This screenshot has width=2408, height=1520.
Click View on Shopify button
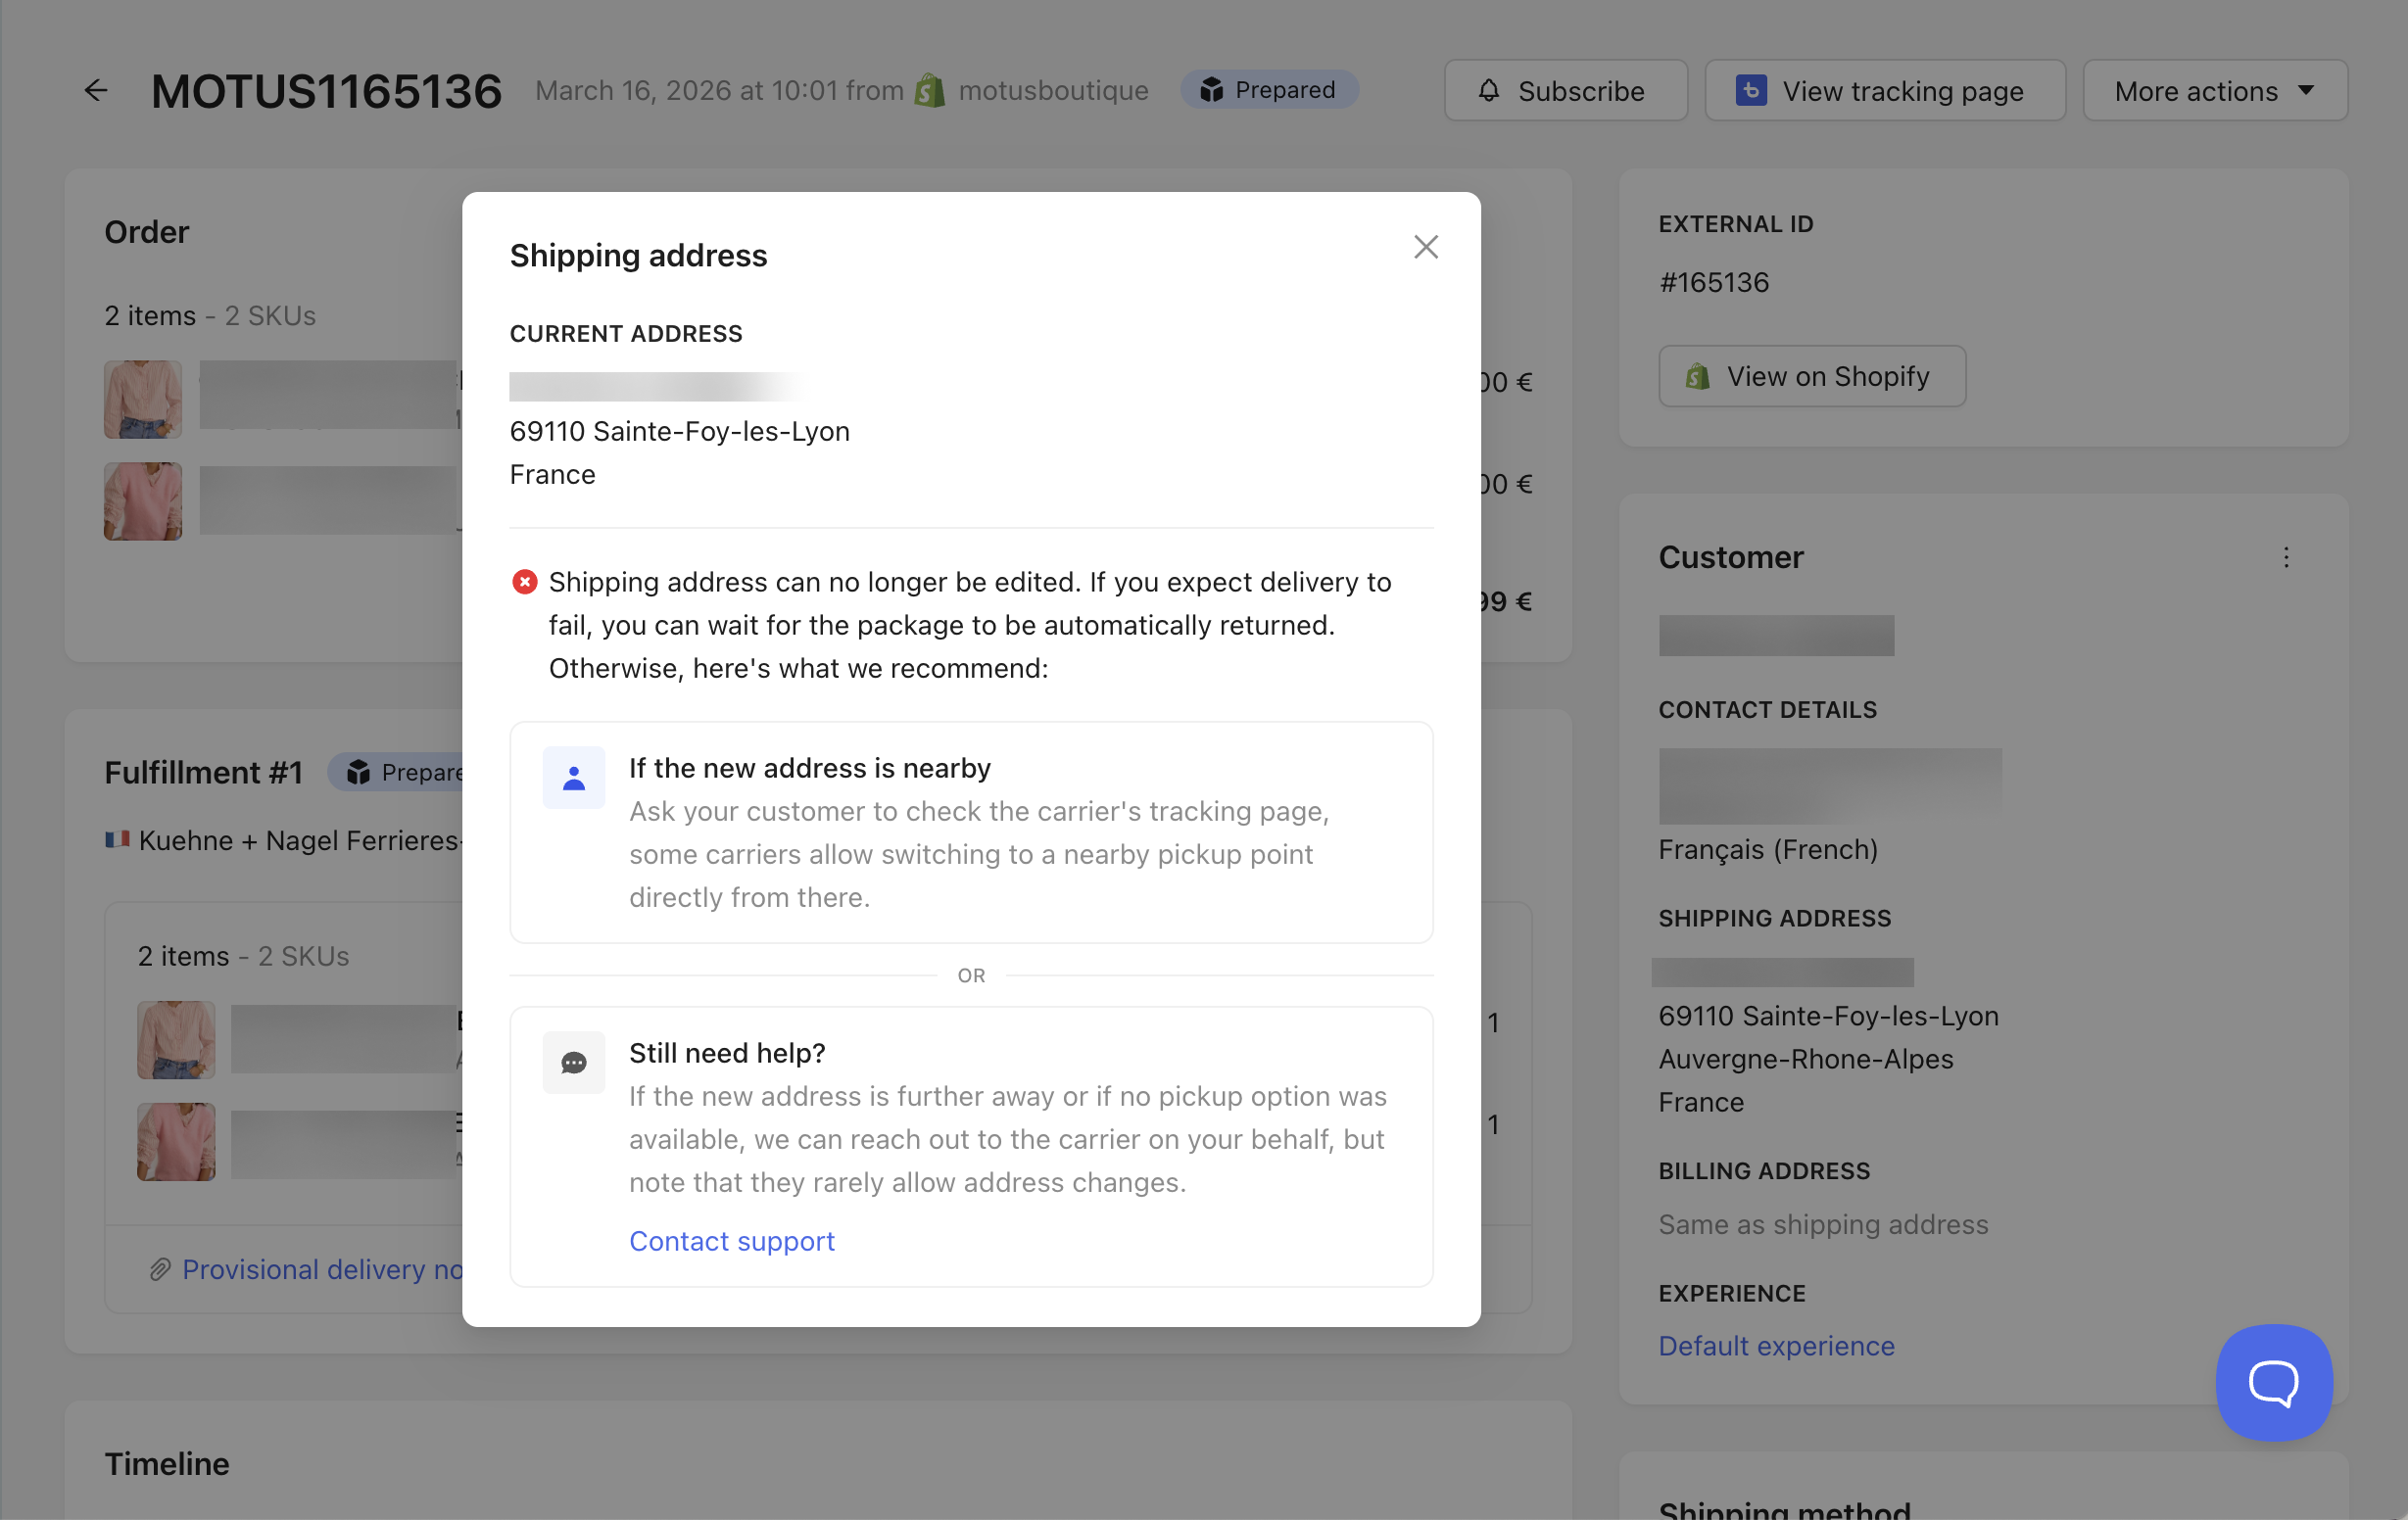pos(1811,376)
